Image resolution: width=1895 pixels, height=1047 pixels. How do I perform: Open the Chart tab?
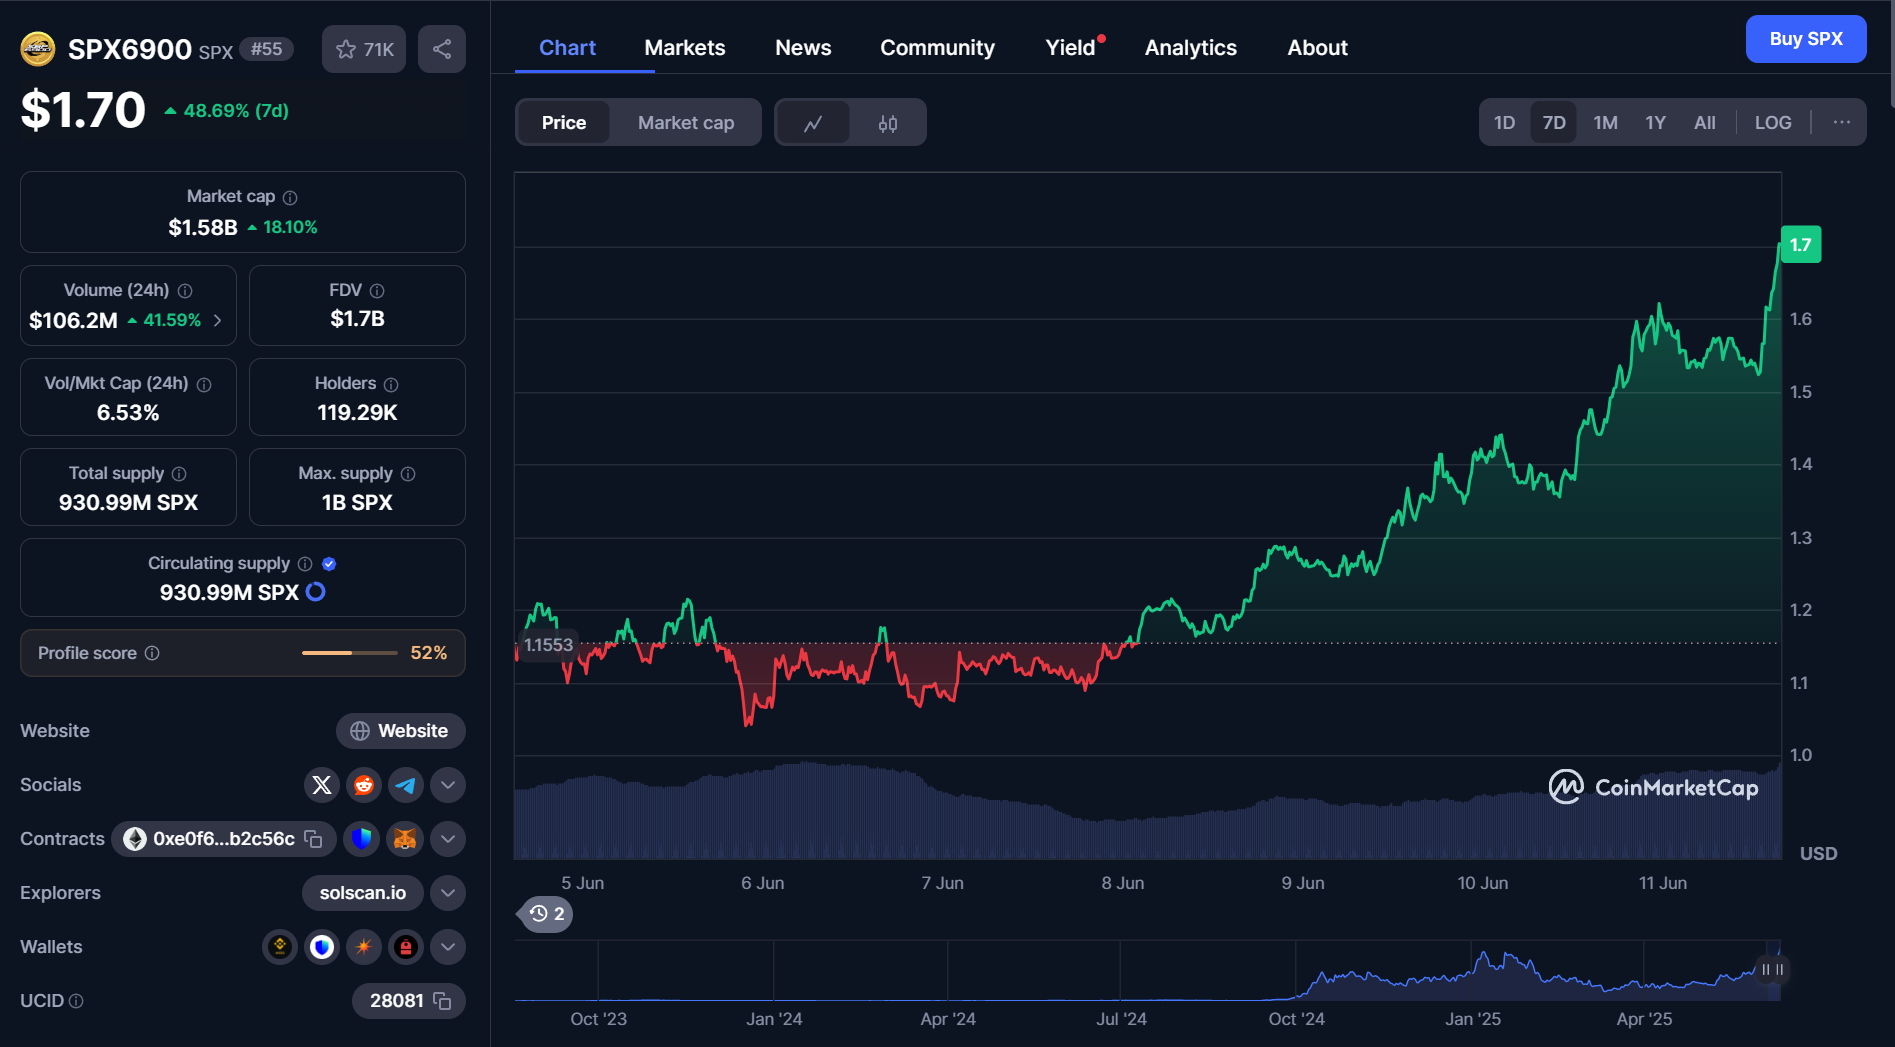pyautogui.click(x=567, y=47)
